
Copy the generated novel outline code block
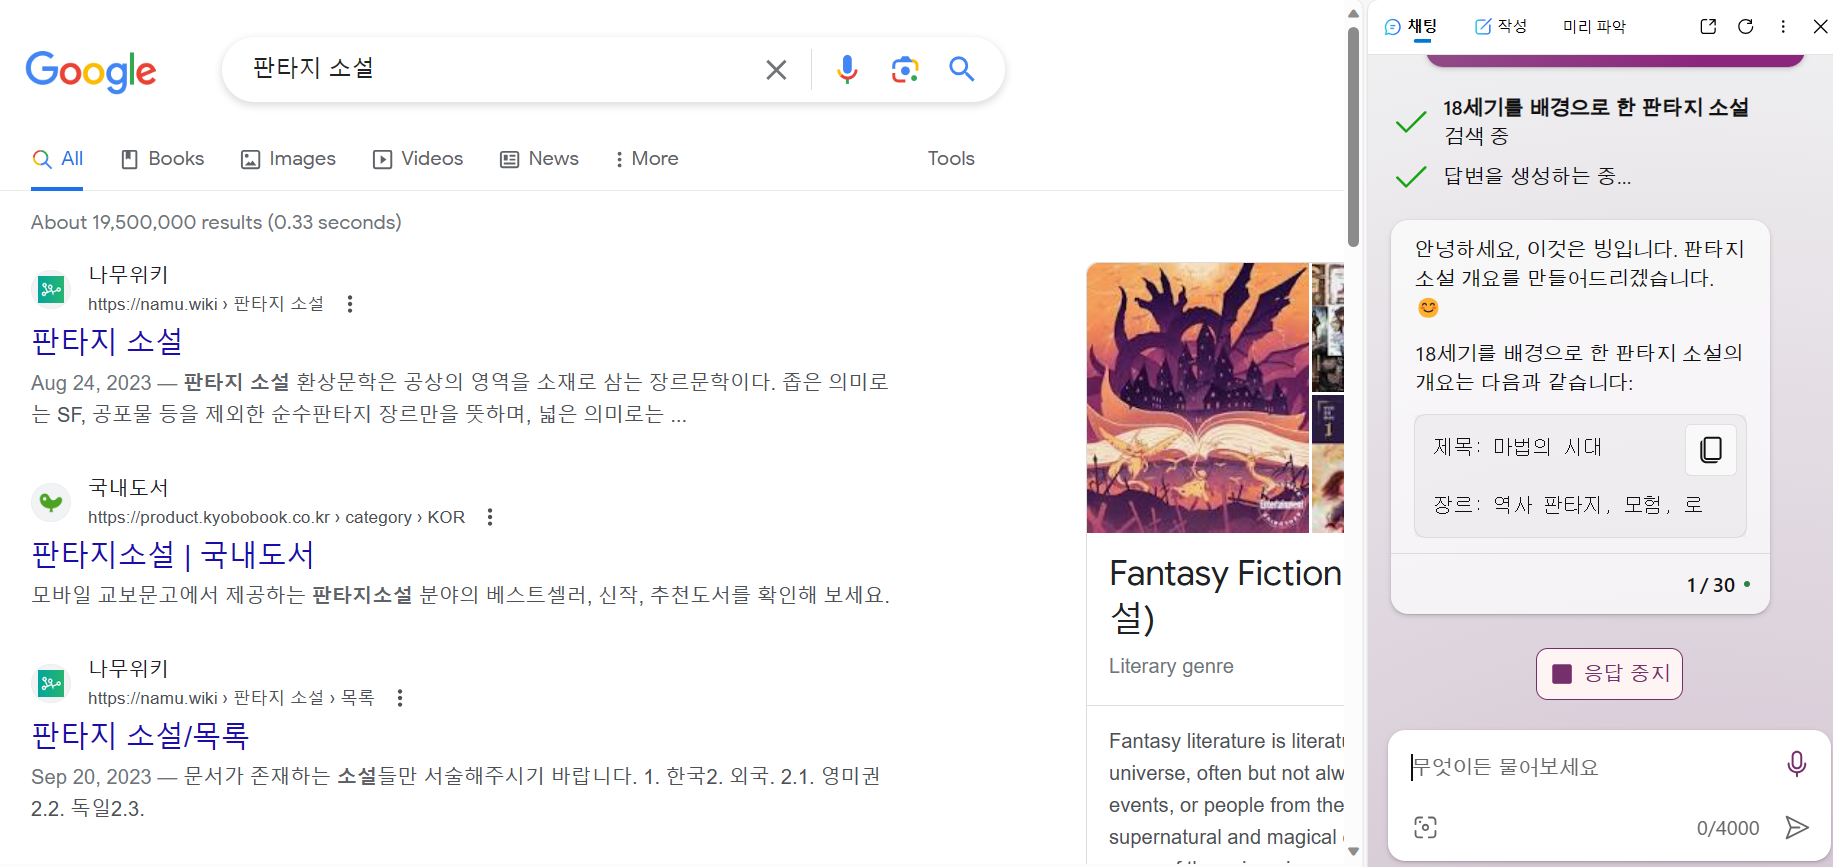[1711, 450]
